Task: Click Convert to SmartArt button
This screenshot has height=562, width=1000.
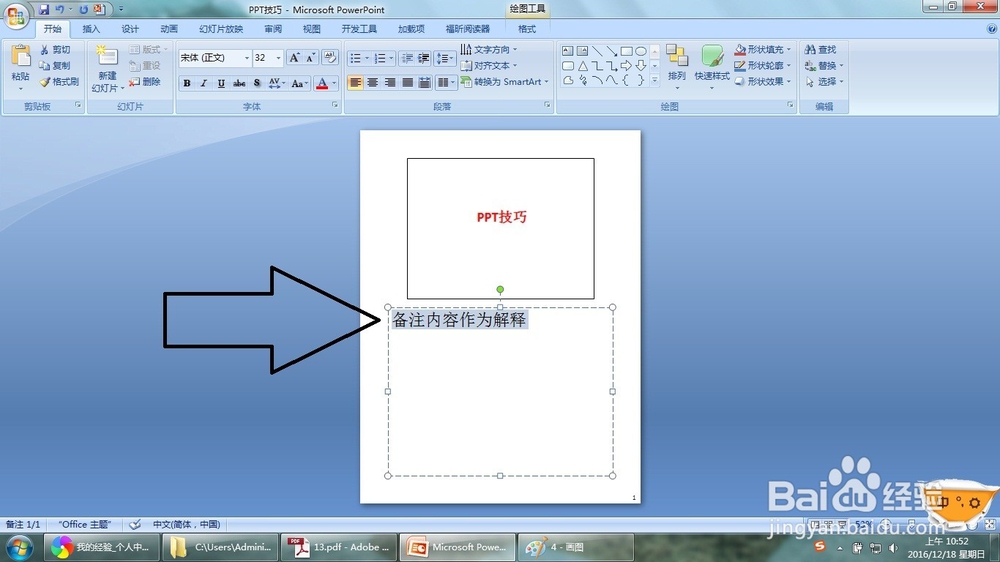Action: 504,82
